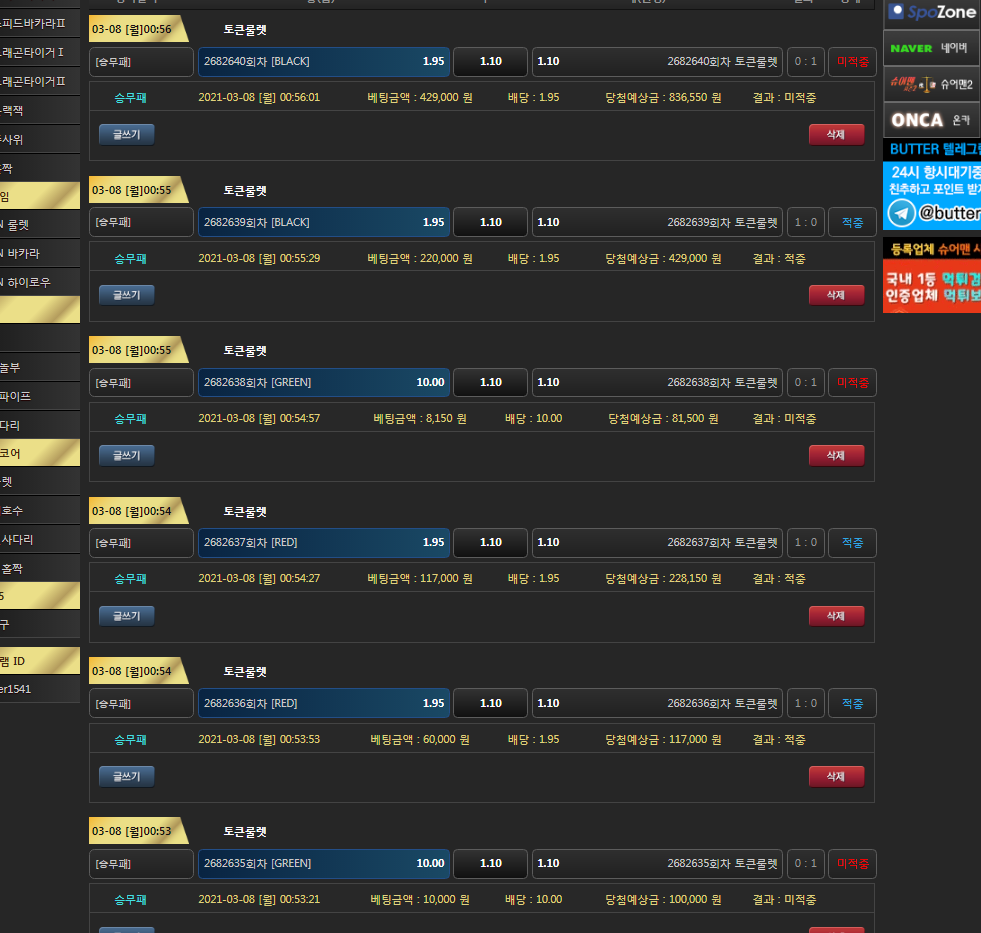Open the BUTTER 텔레그램 banner header

pos(932,150)
